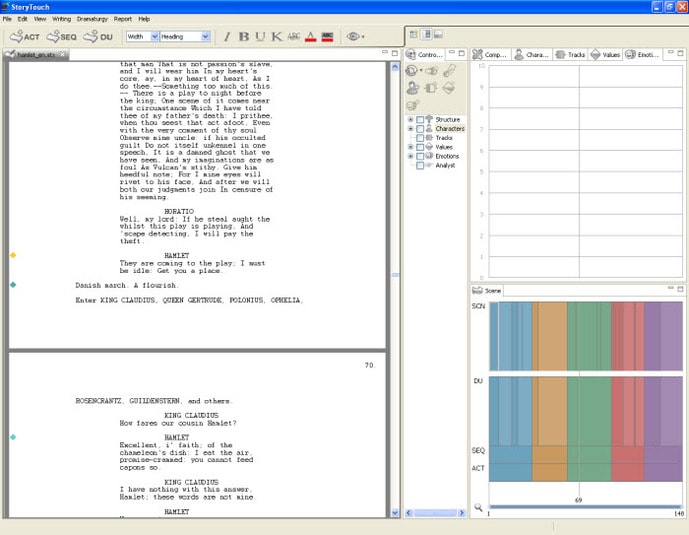Expand the Values tree node
Viewport: 689px width, 535px height.
[x=410, y=147]
